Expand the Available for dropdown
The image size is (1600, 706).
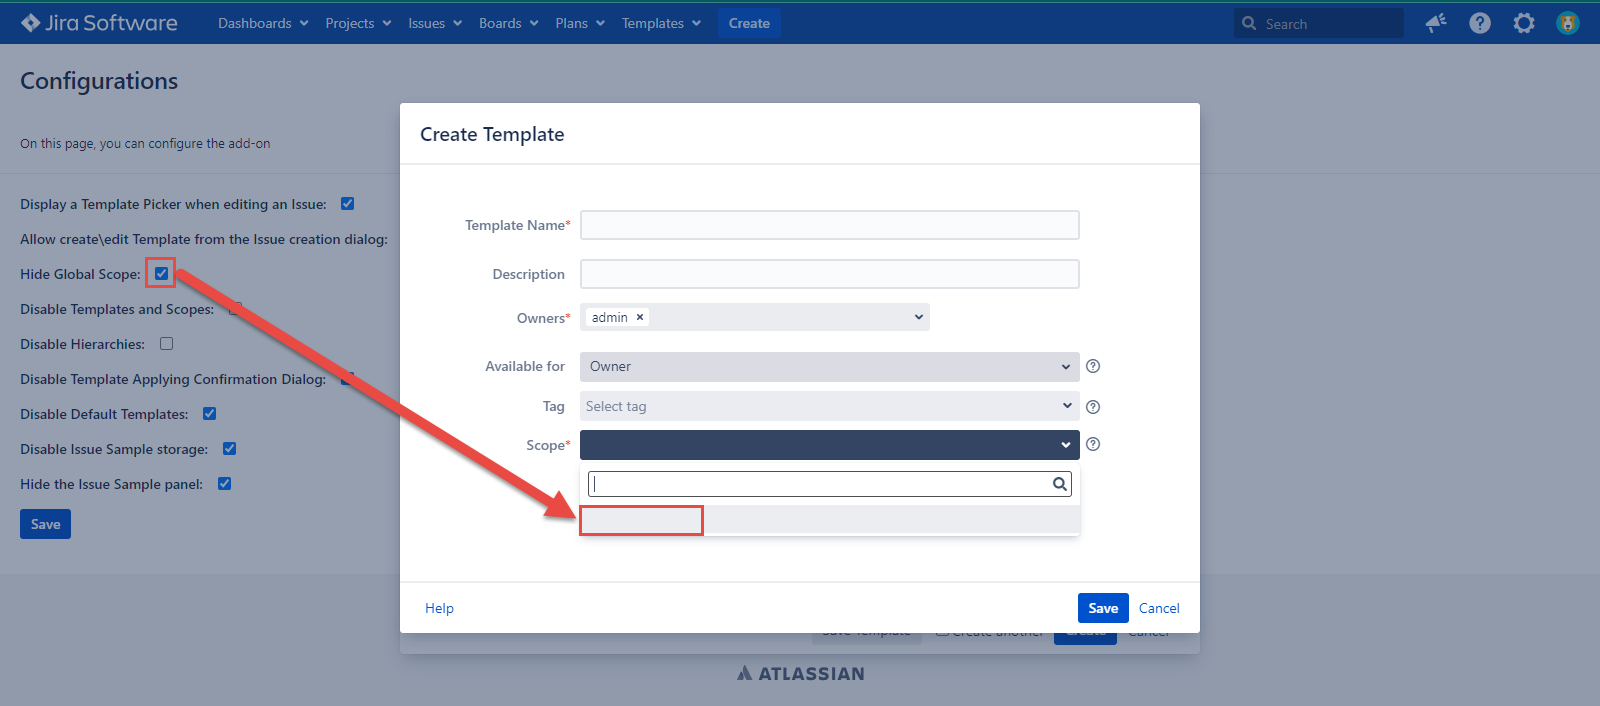829,366
